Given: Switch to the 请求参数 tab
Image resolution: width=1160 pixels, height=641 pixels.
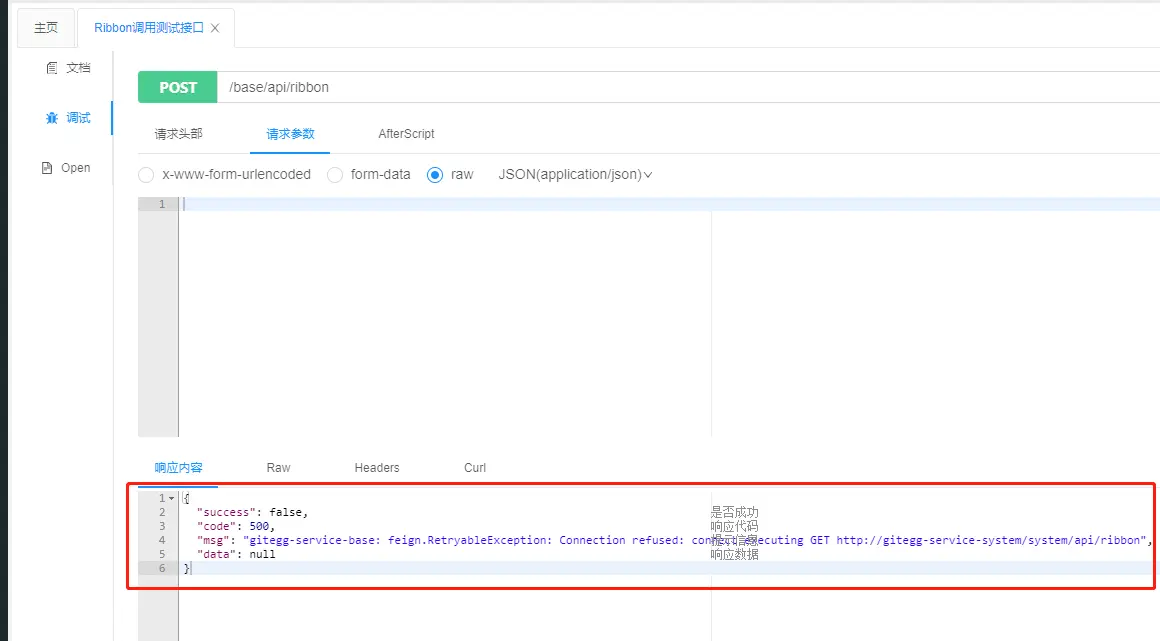Looking at the screenshot, I should (290, 134).
